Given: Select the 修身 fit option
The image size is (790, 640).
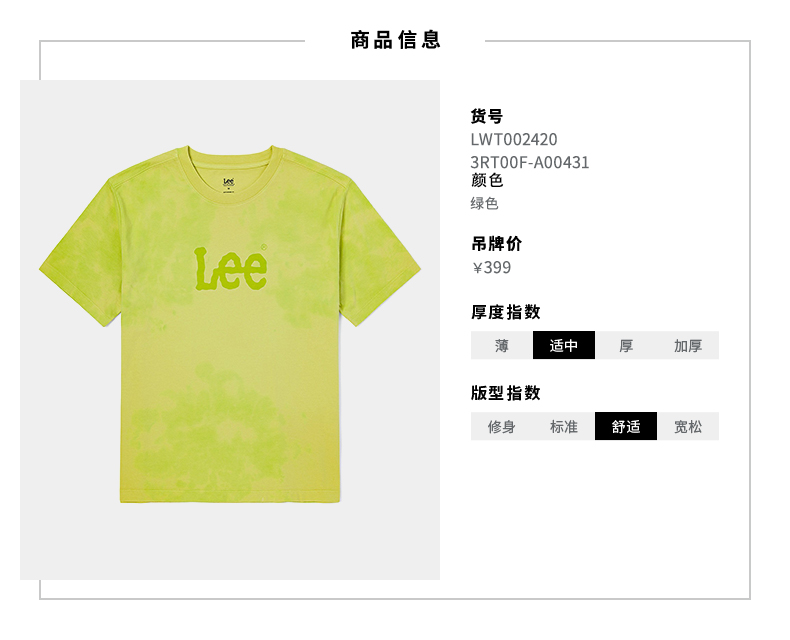Looking at the screenshot, I should tap(501, 426).
